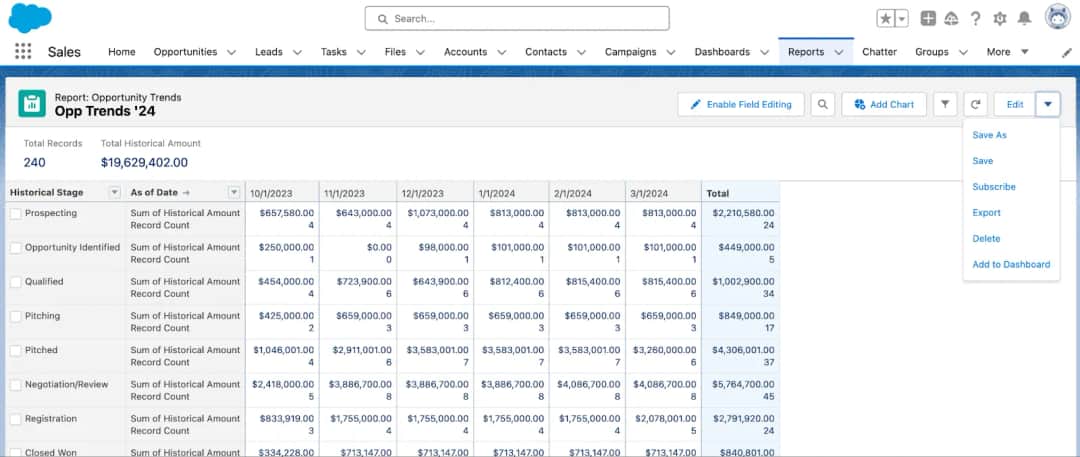Open the favorites list dropdown arrow
Screen dimensions: 1080x457
[x=902, y=19]
